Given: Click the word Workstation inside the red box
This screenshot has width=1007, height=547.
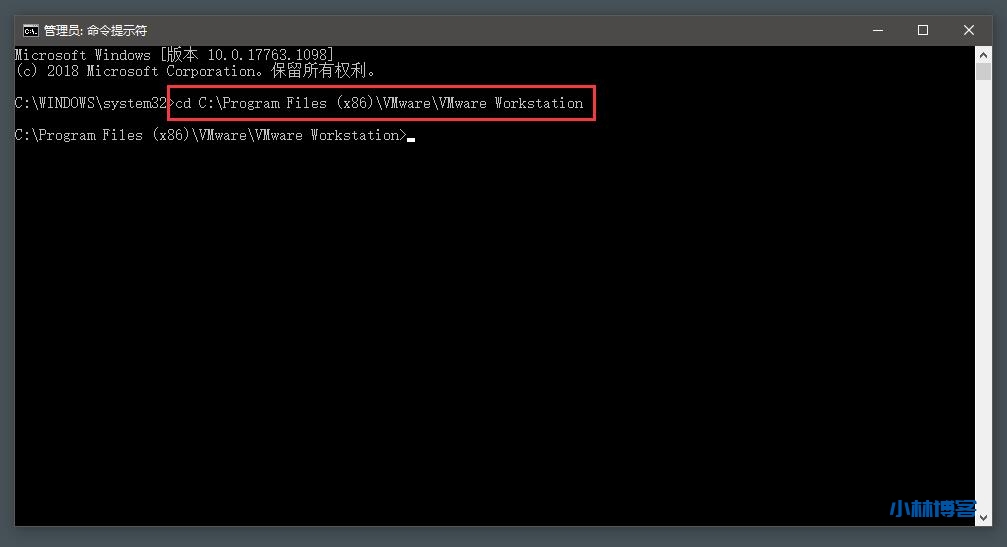Looking at the screenshot, I should click(539, 103).
